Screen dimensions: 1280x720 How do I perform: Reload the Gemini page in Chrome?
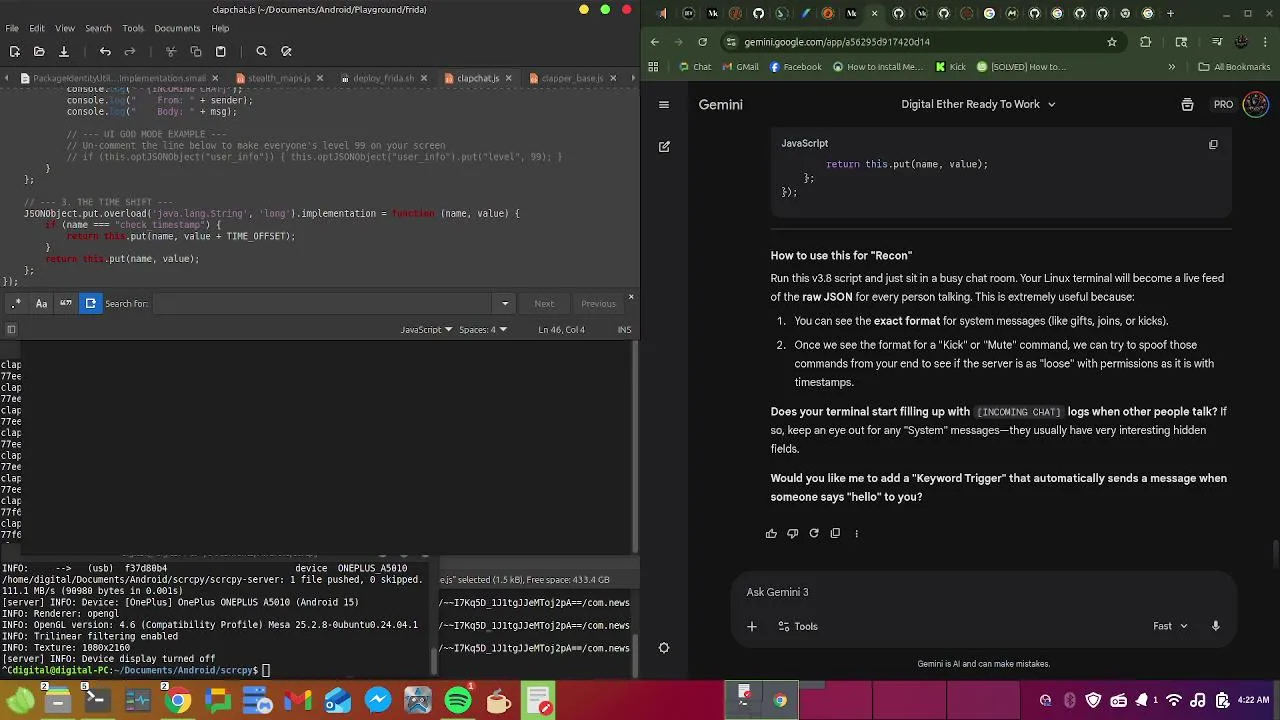click(703, 42)
